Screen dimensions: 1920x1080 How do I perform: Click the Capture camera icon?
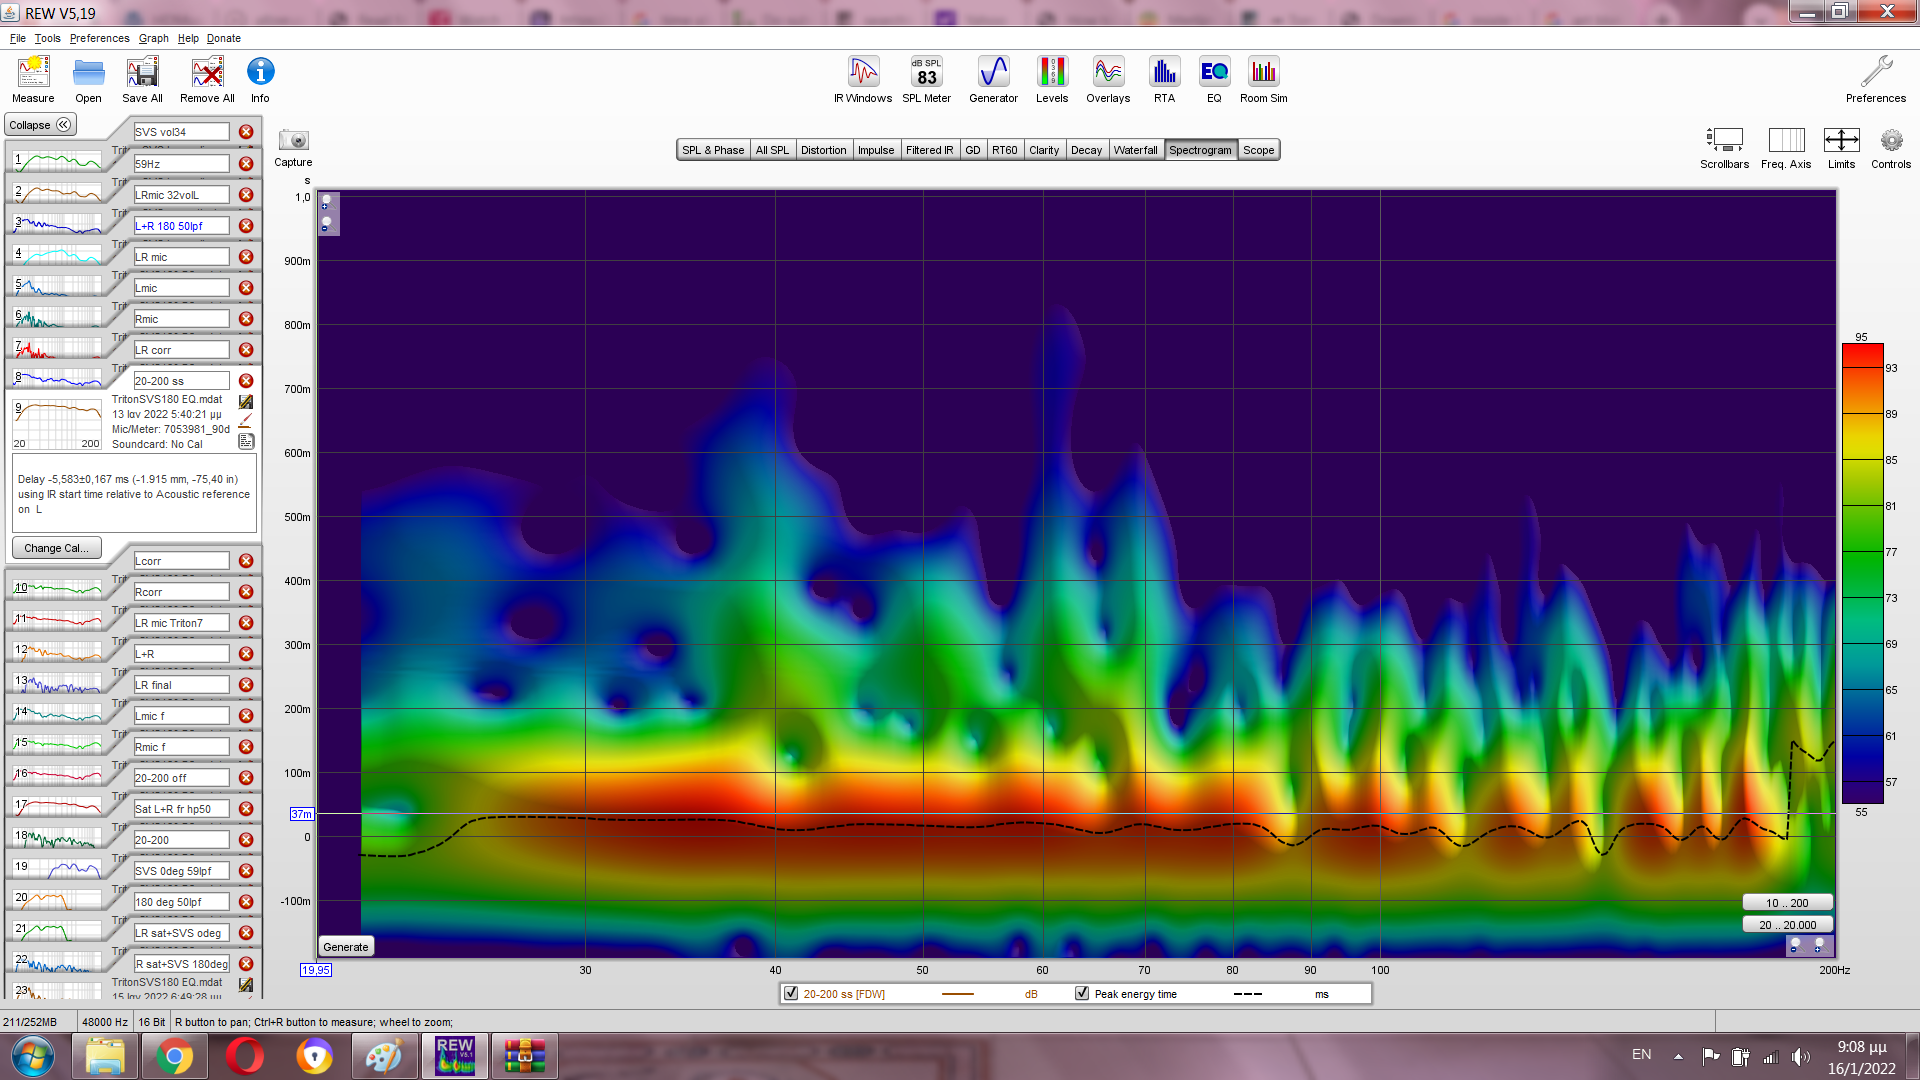pos(293,141)
